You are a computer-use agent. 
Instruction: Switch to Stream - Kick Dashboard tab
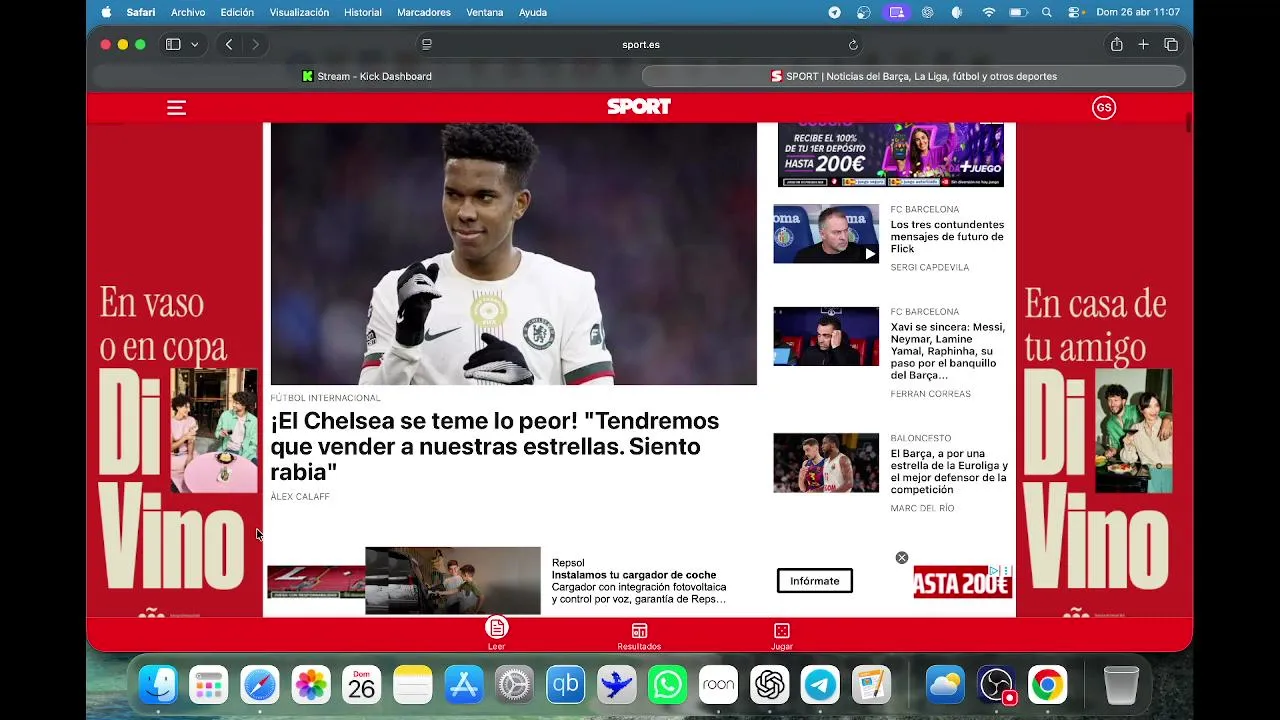[366, 76]
